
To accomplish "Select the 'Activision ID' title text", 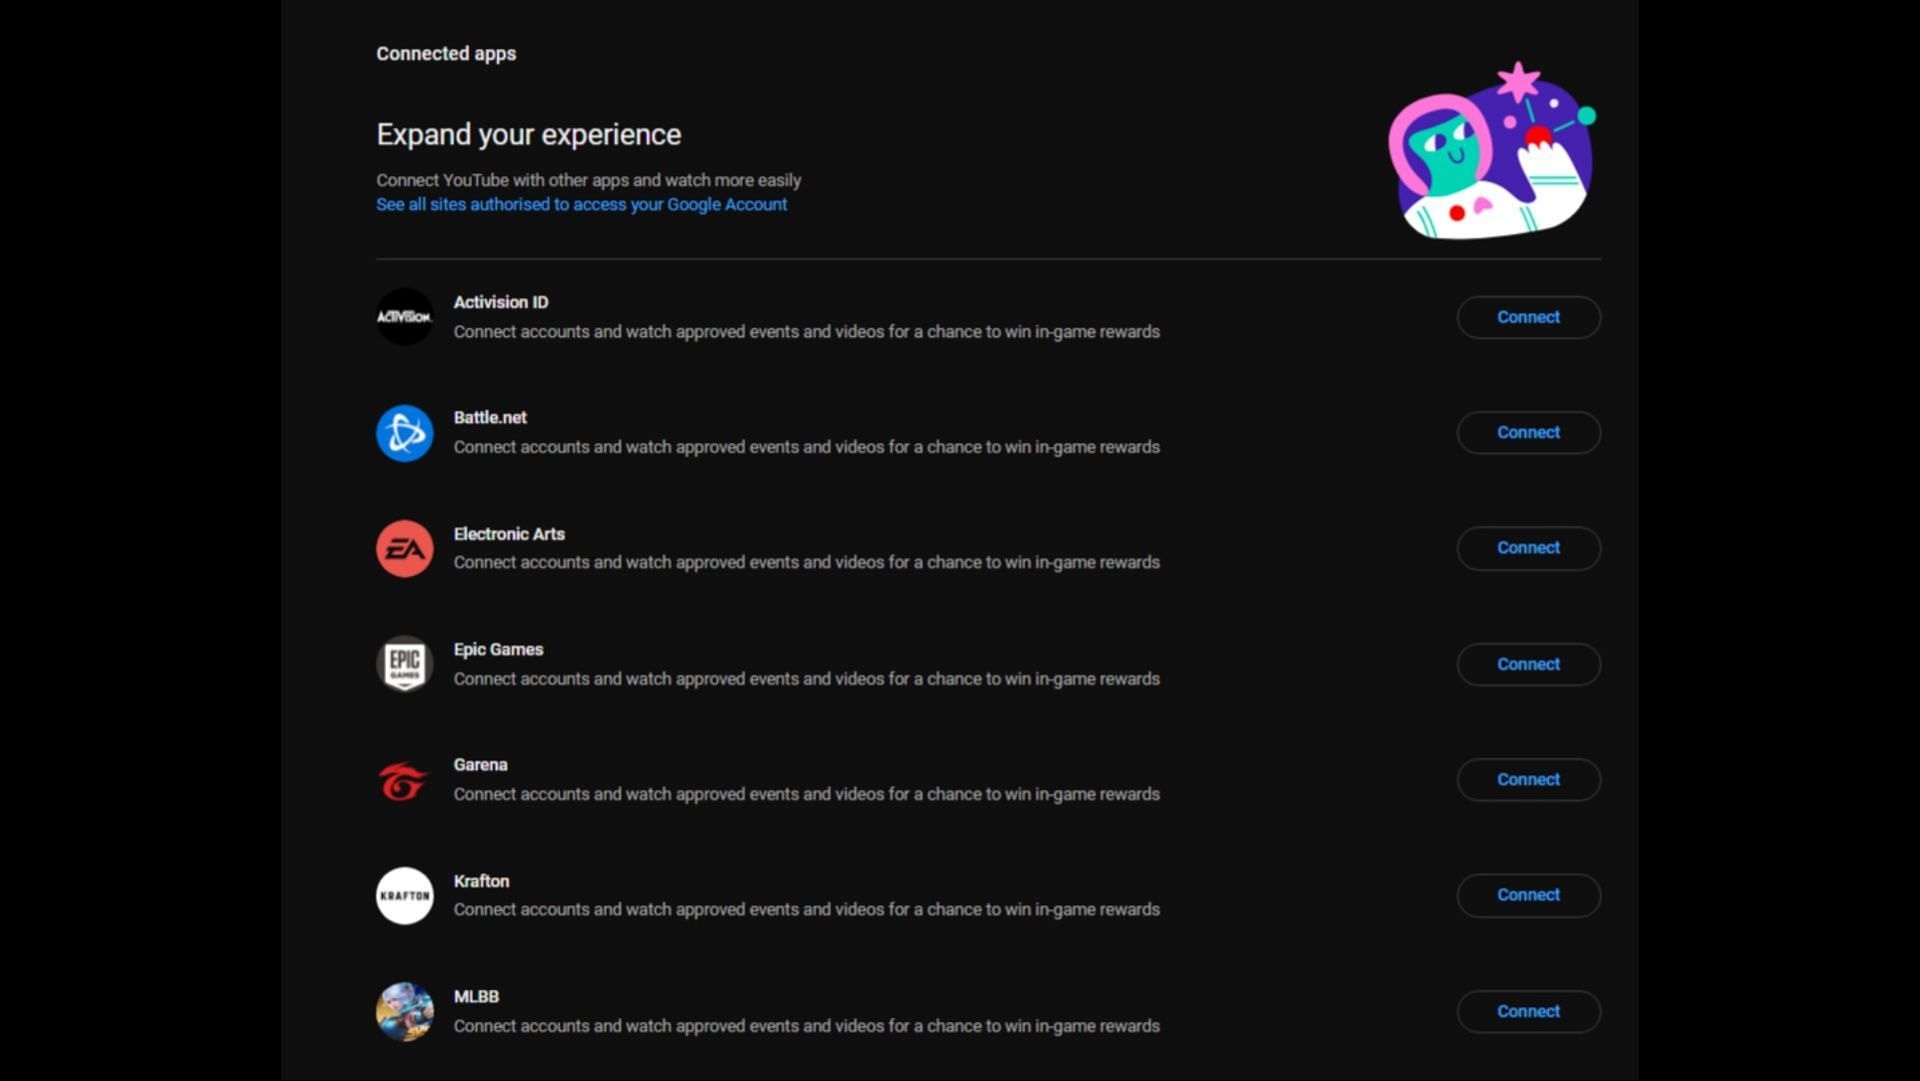I will tap(501, 302).
